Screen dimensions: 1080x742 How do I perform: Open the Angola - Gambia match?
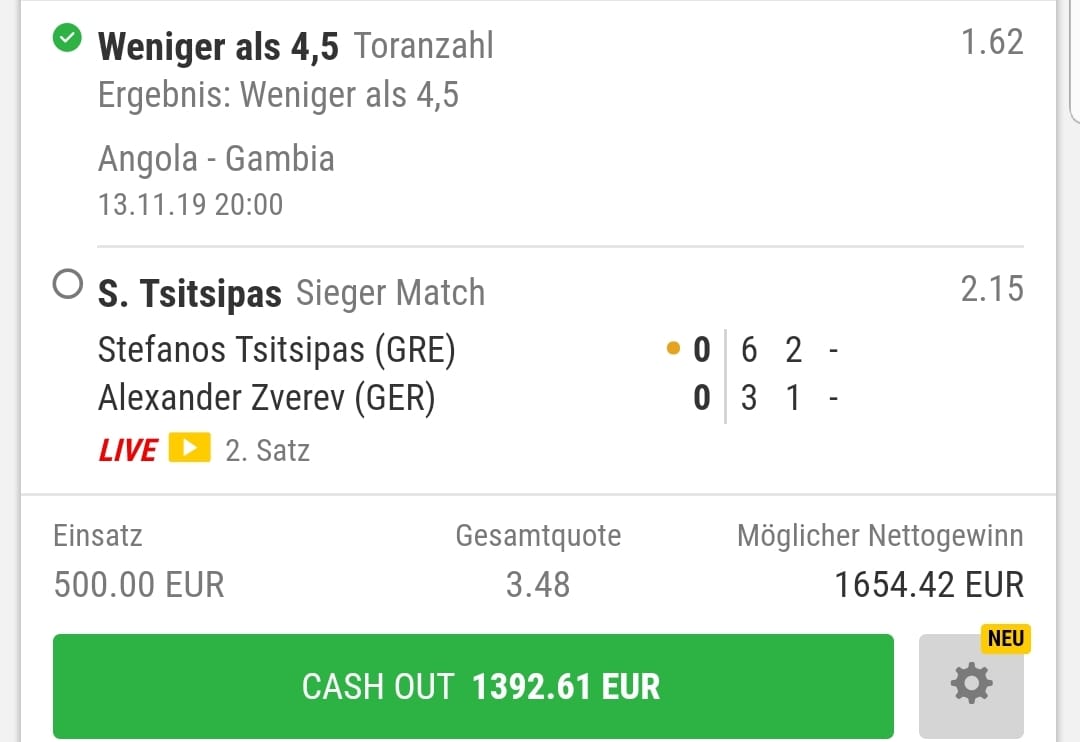coord(216,159)
